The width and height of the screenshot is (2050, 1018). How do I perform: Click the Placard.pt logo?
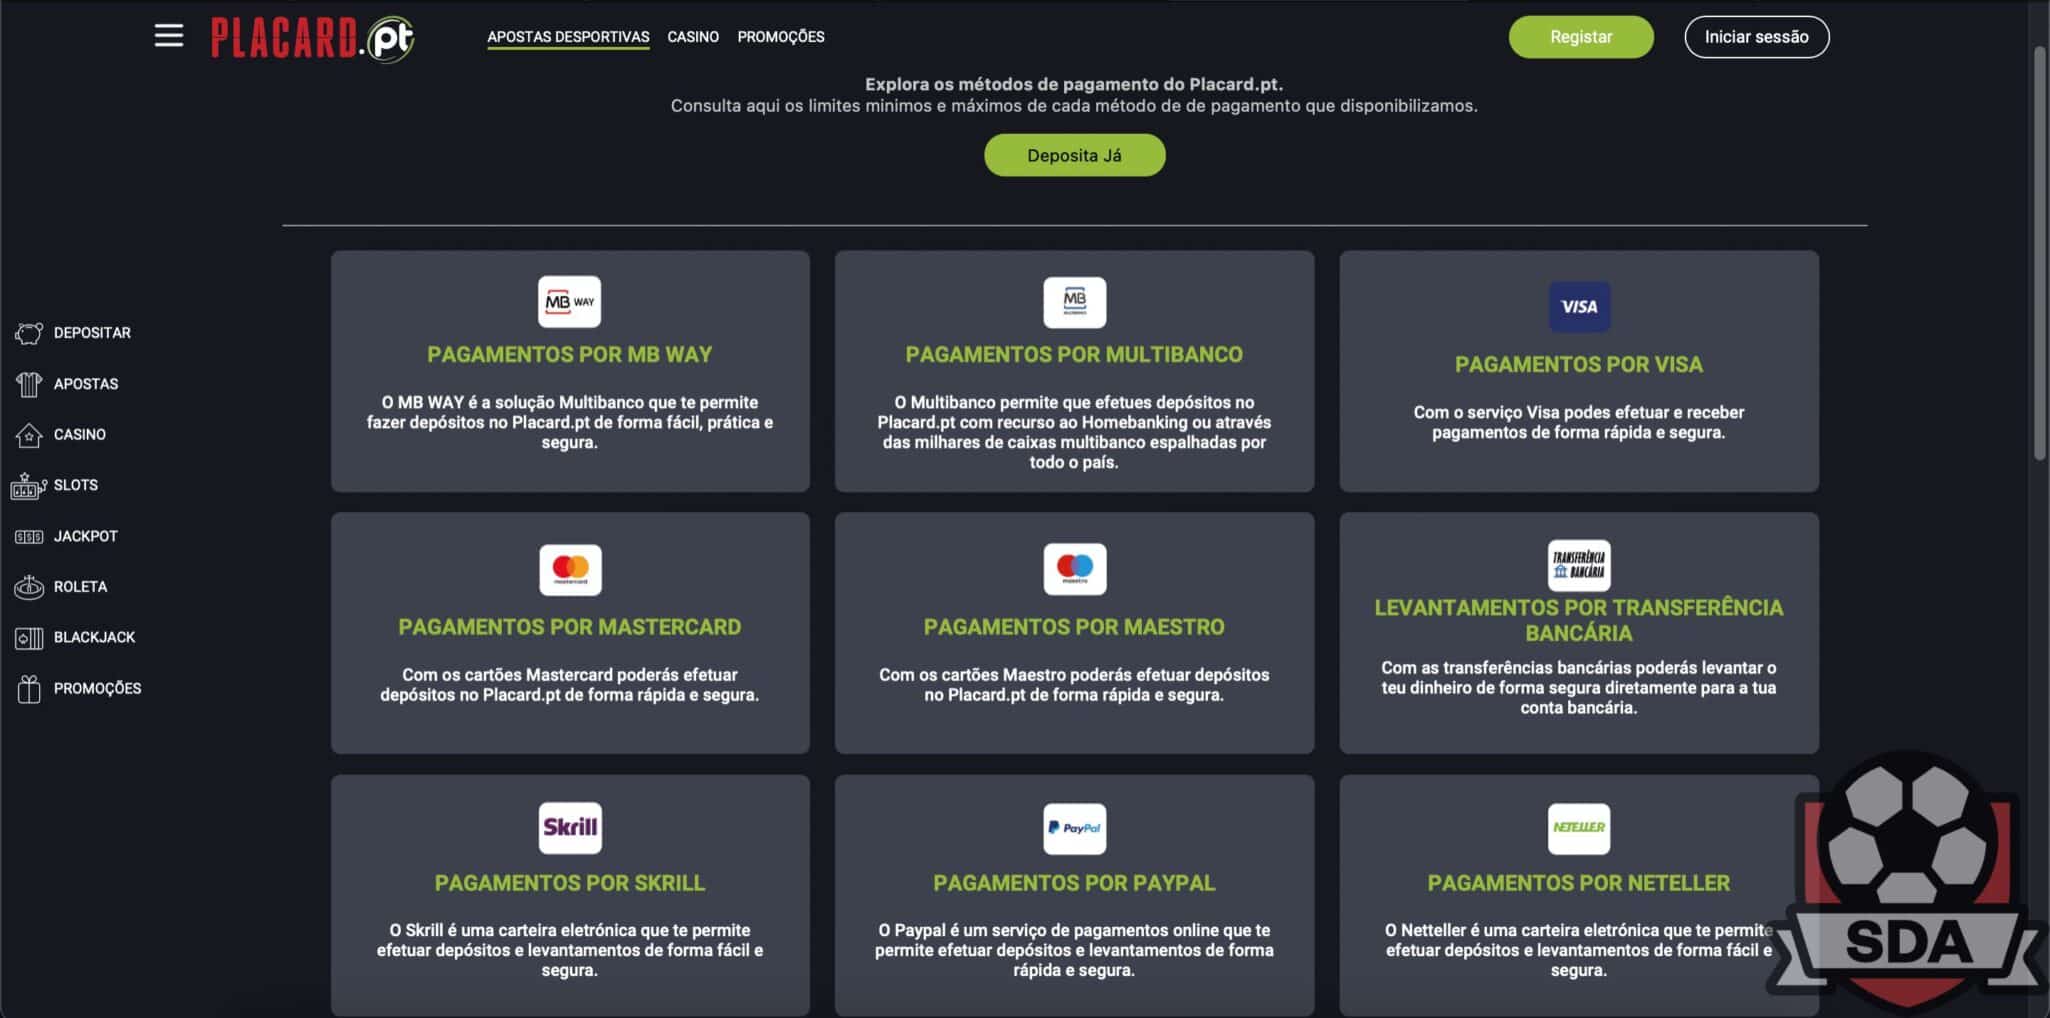click(312, 39)
